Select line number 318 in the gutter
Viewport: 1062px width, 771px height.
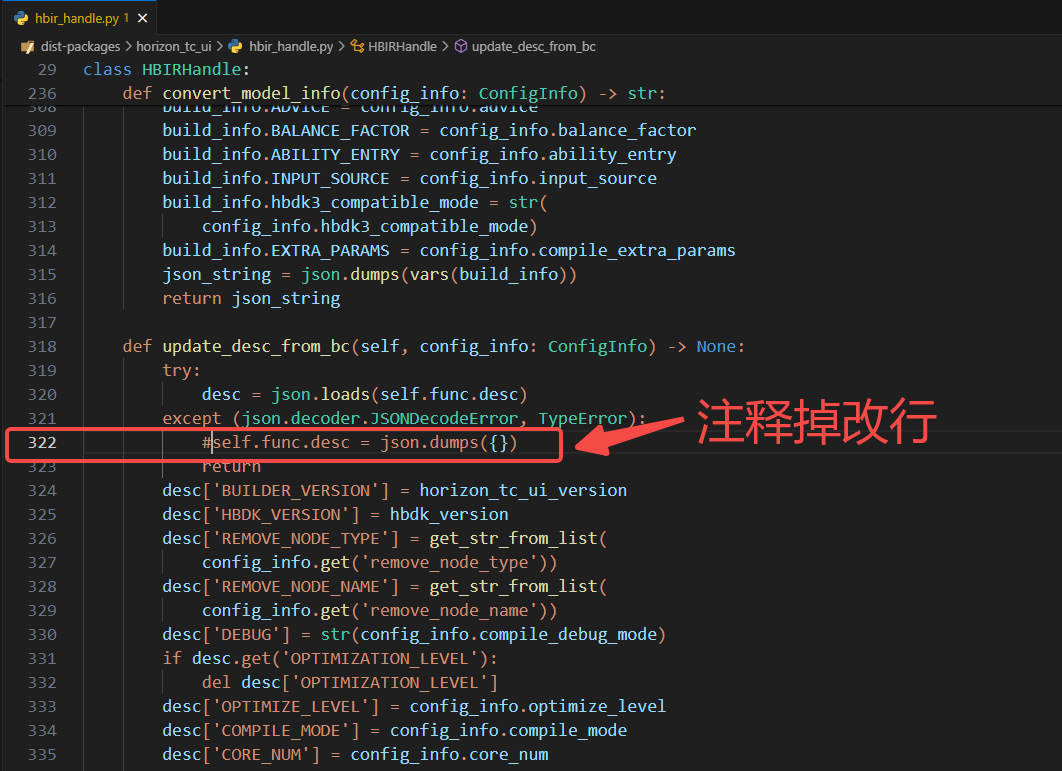point(41,346)
